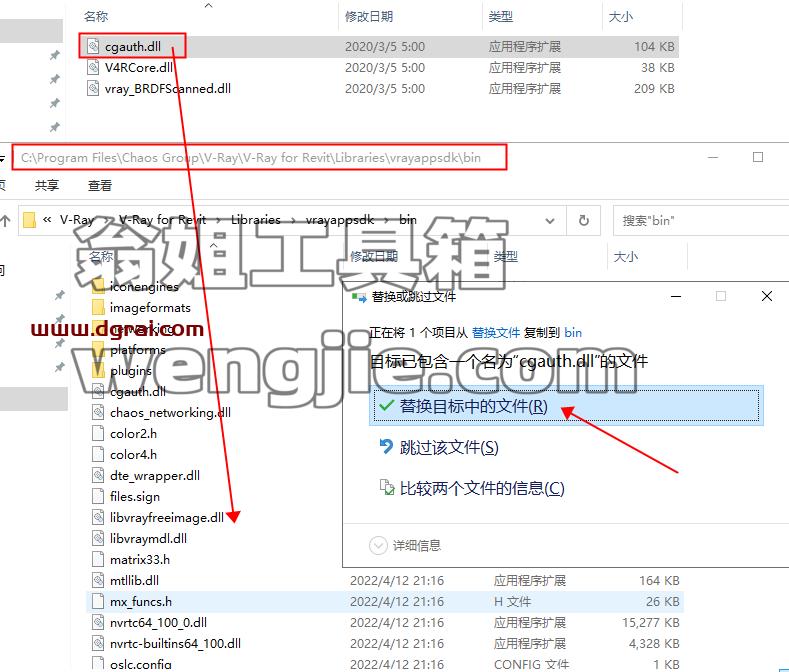Select nvrtc64_100_0.dll file
This screenshot has height=672, width=789.
click(159, 623)
